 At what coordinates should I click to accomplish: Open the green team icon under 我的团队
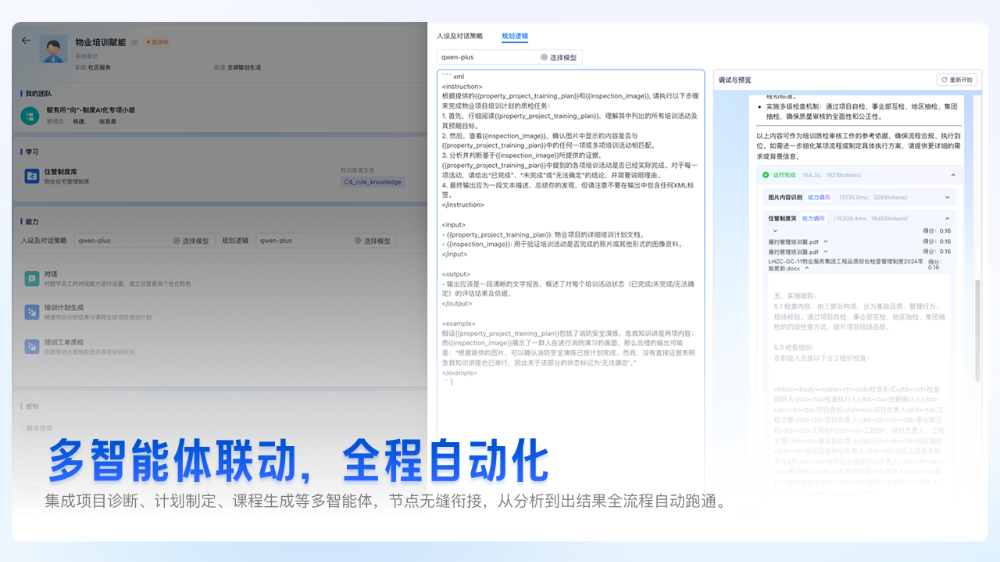(x=30, y=115)
